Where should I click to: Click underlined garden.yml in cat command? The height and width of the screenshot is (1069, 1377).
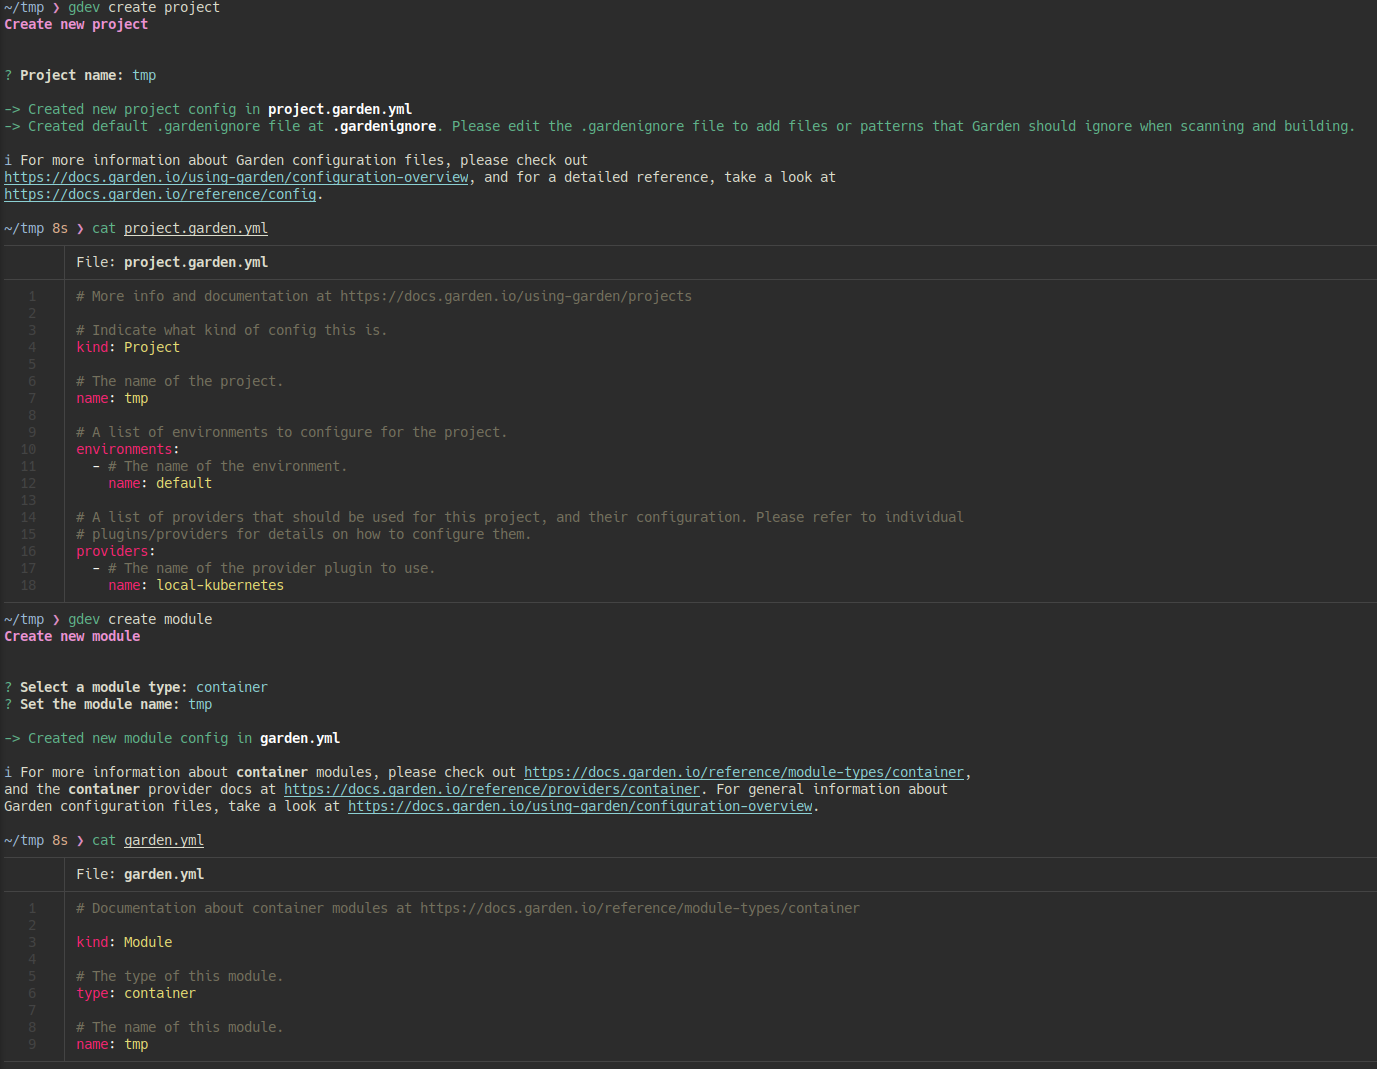pyautogui.click(x=164, y=840)
